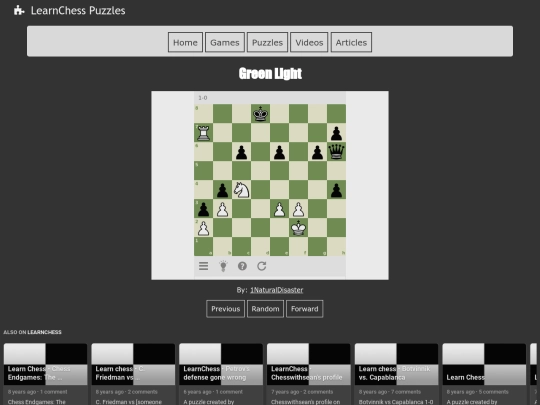Select the white pawn on b3
Image resolution: width=540 pixels, height=405 pixels.
[222, 208]
